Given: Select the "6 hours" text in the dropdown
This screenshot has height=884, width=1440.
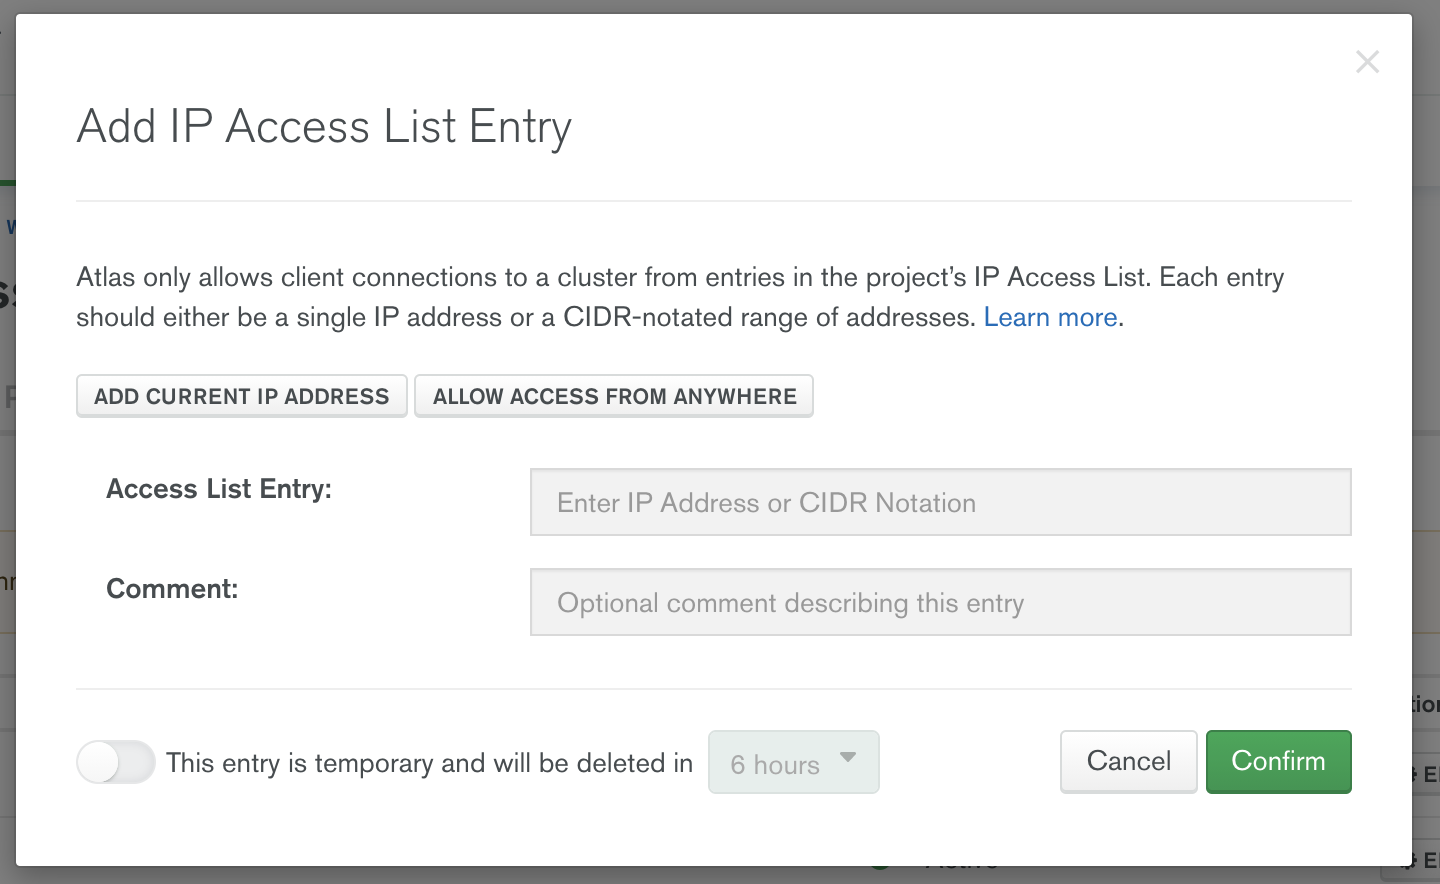Looking at the screenshot, I should (x=775, y=765).
